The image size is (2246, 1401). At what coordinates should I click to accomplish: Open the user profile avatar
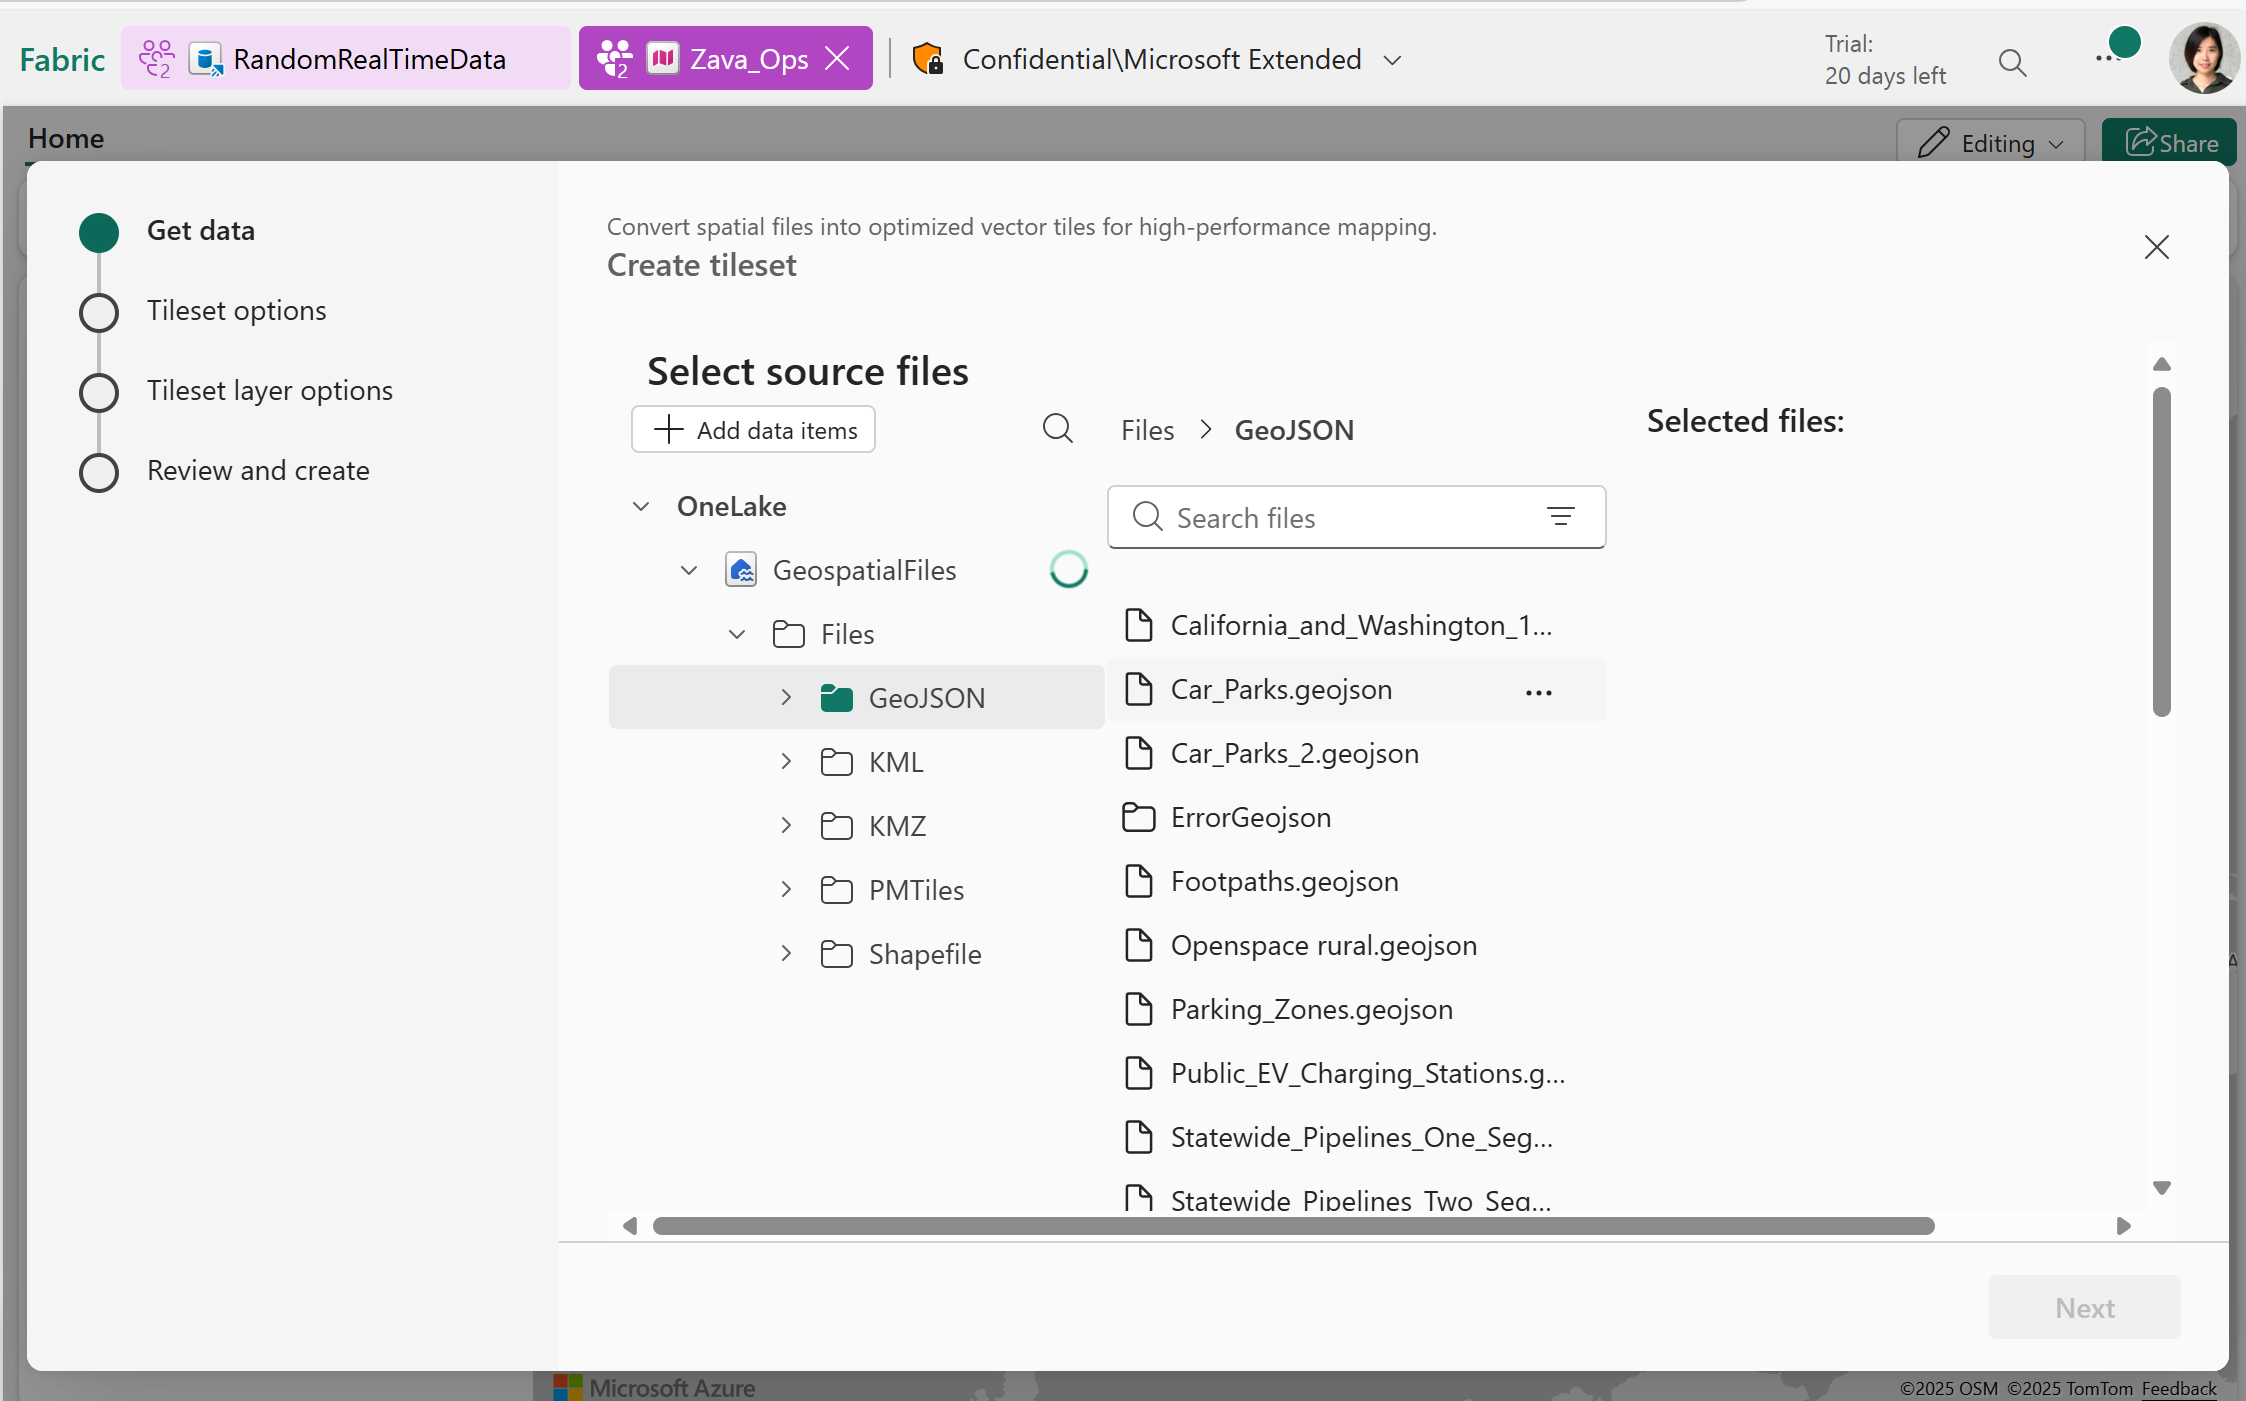(2203, 59)
